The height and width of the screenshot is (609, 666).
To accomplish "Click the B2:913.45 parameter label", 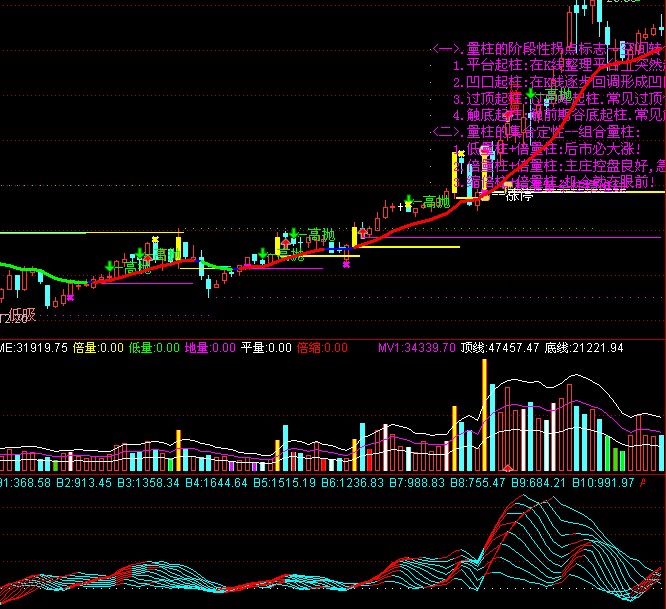I will (84, 483).
